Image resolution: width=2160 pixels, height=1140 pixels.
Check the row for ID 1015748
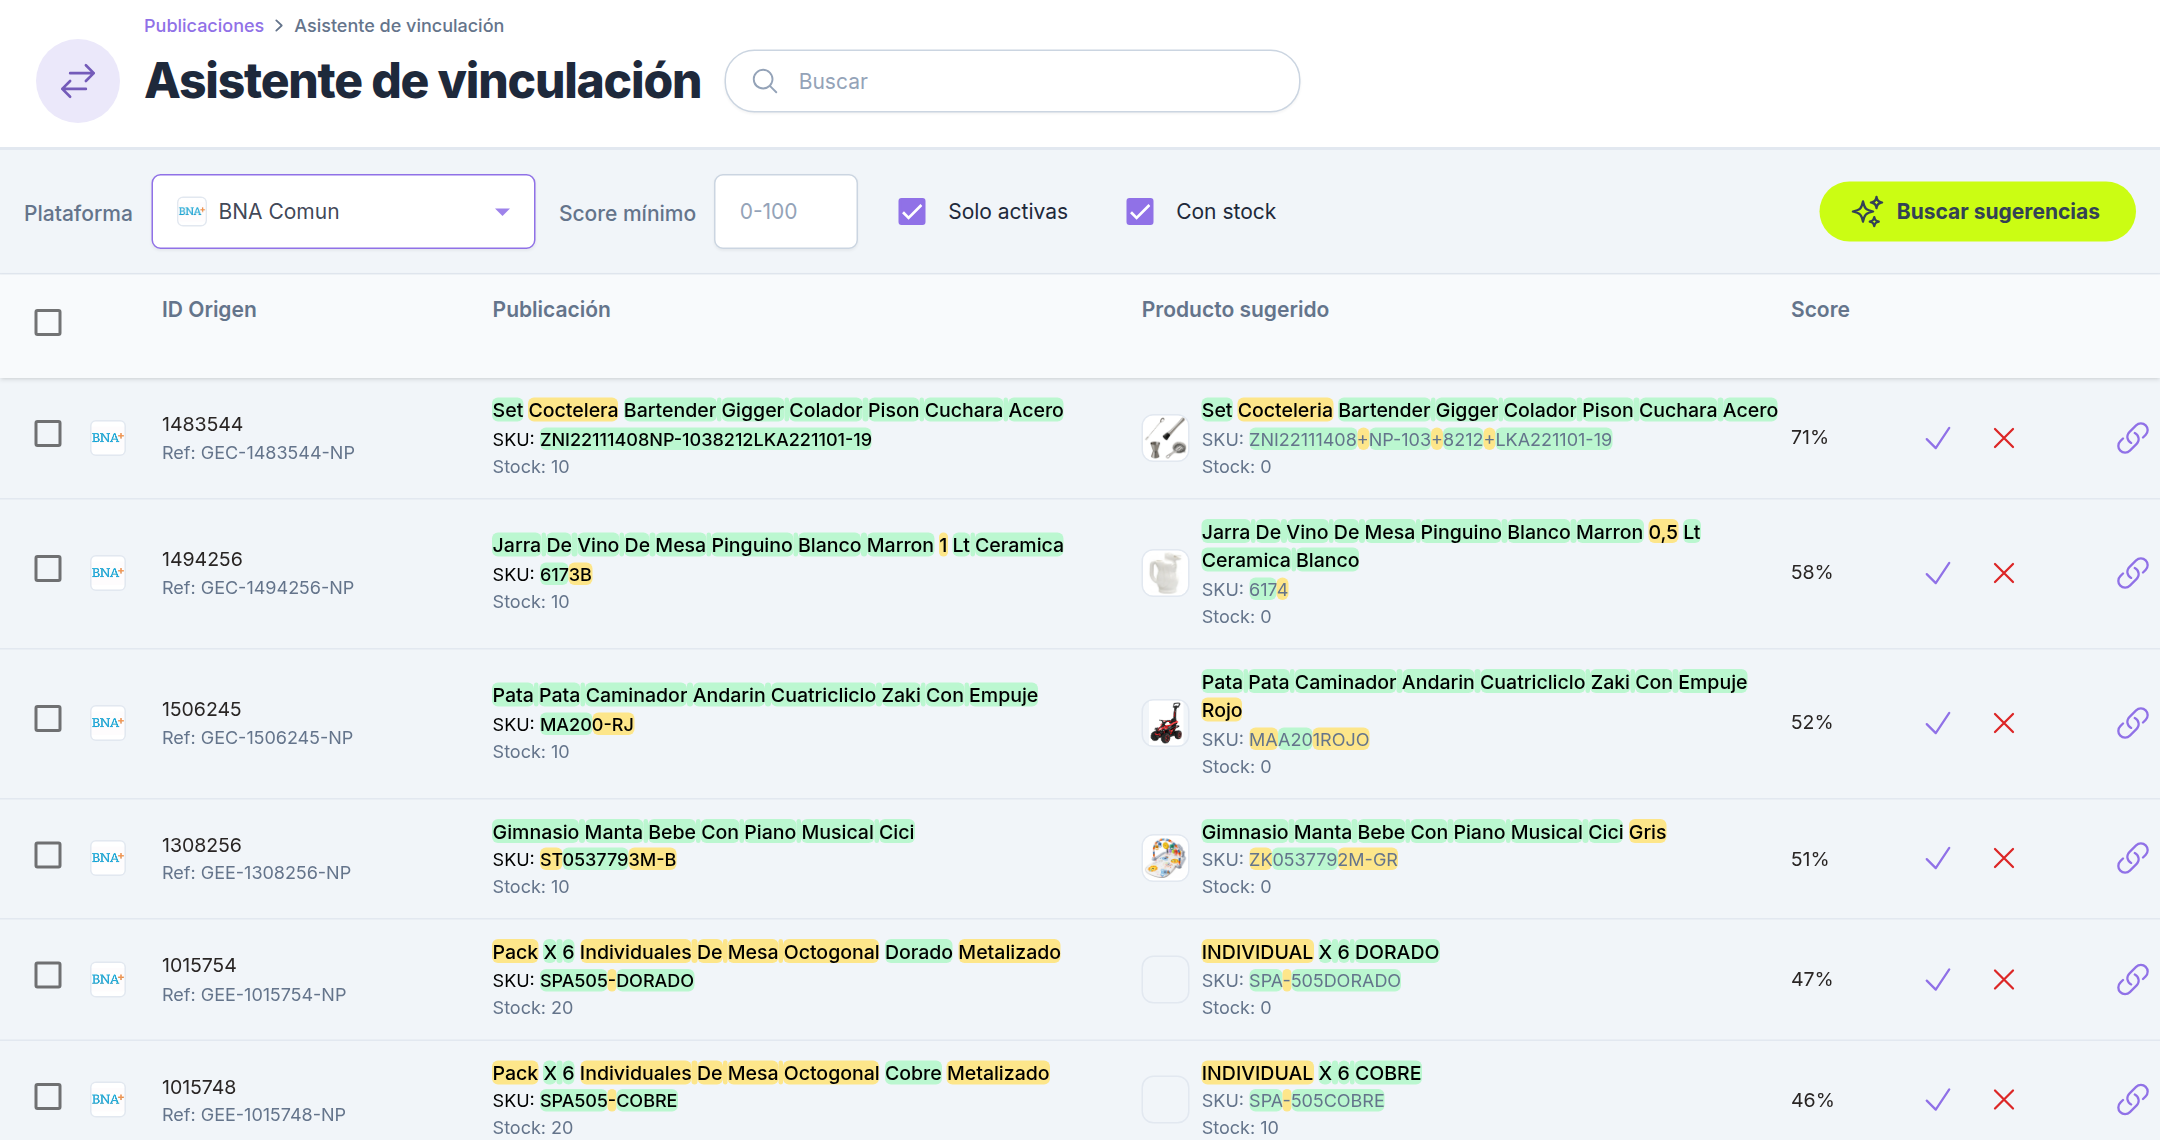[x=48, y=1096]
